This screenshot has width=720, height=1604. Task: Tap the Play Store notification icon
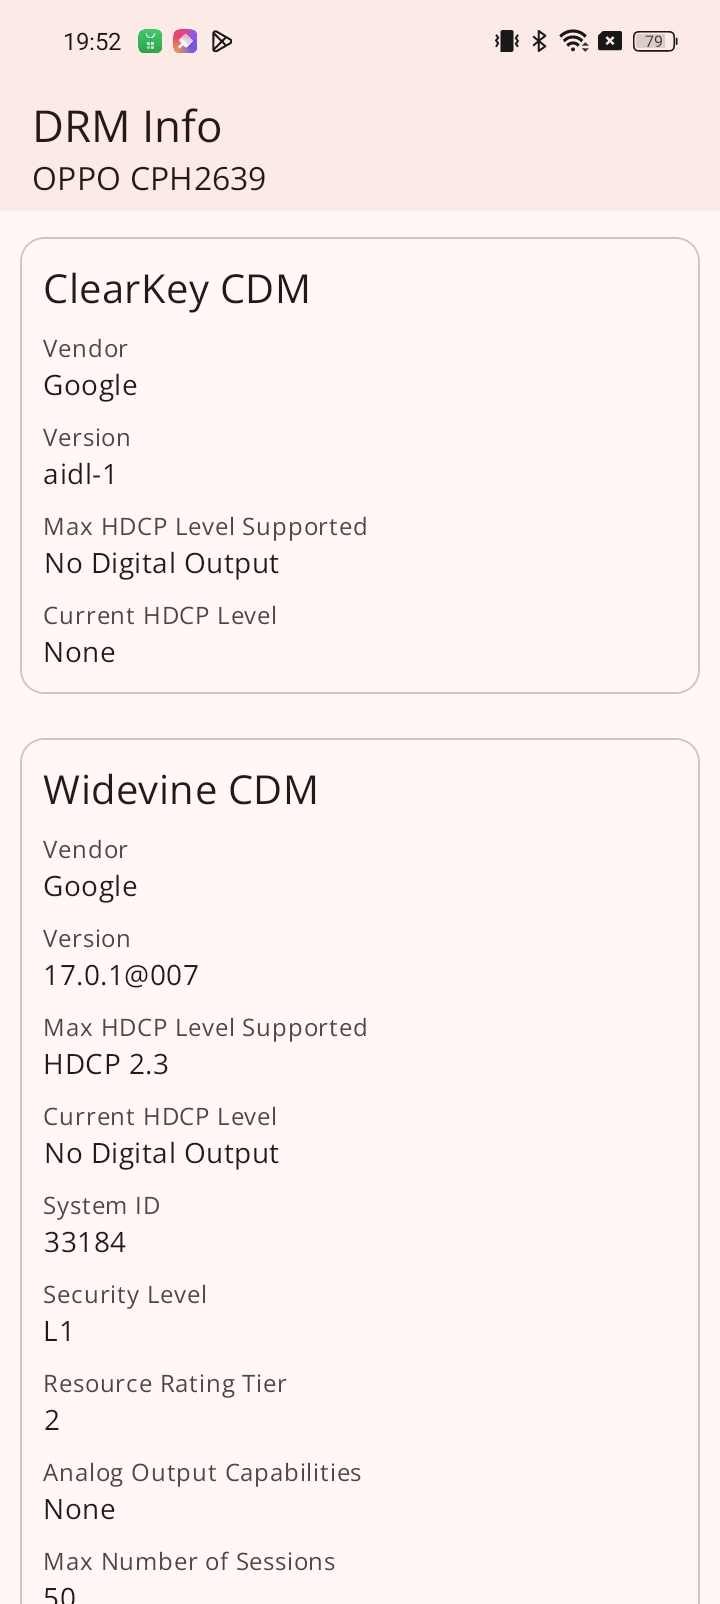222,41
